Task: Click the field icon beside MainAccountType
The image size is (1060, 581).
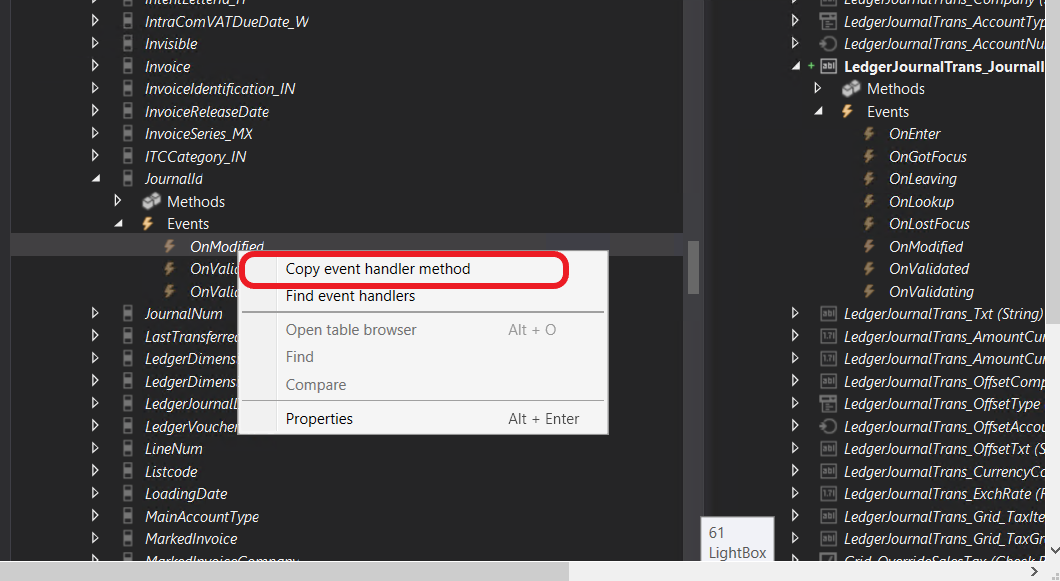Action: pyautogui.click(x=127, y=516)
